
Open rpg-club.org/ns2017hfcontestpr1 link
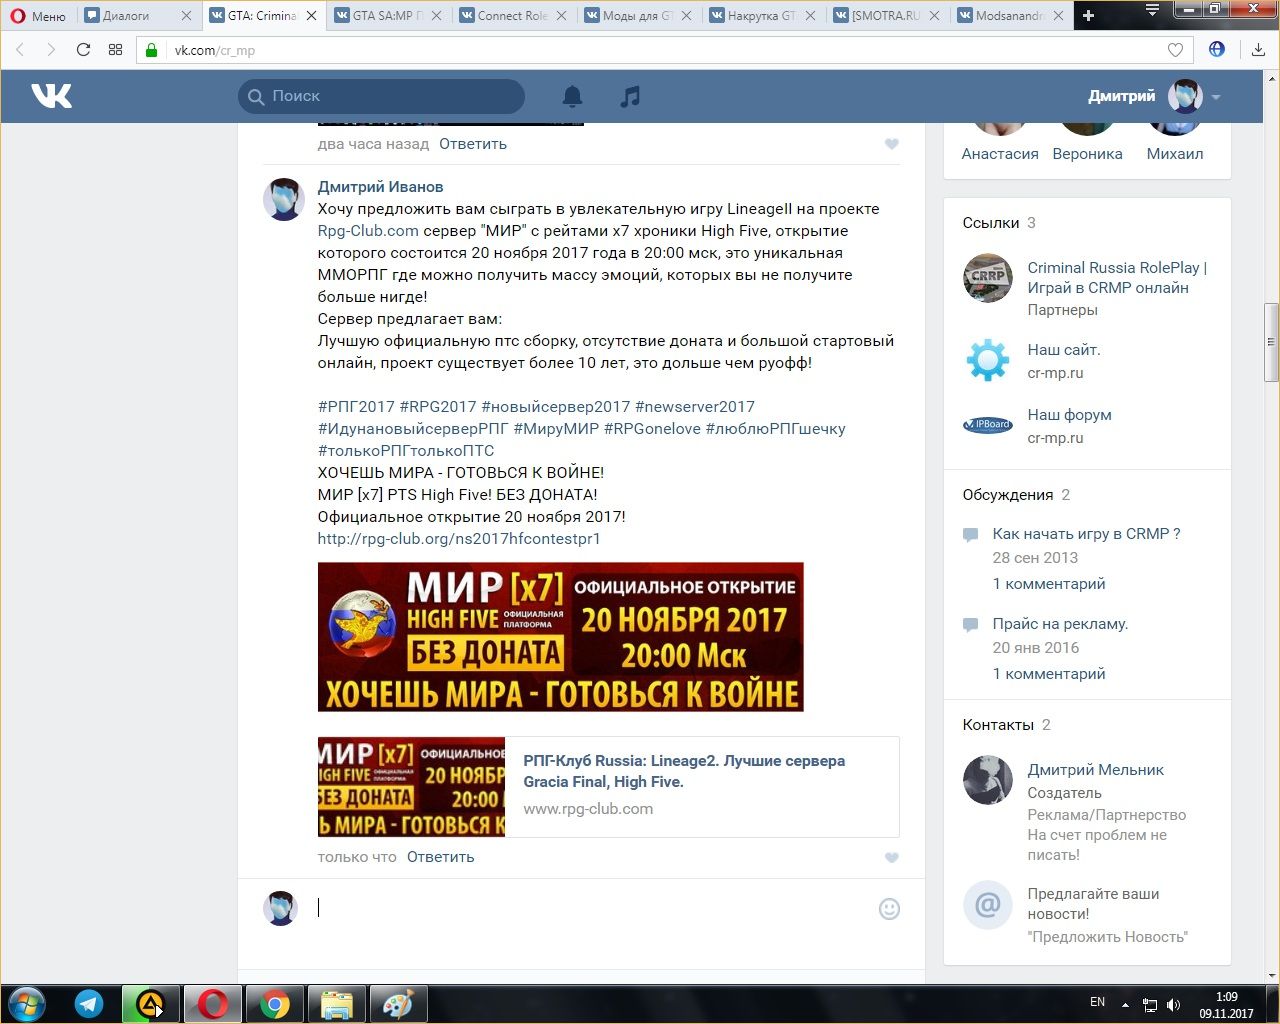(459, 539)
